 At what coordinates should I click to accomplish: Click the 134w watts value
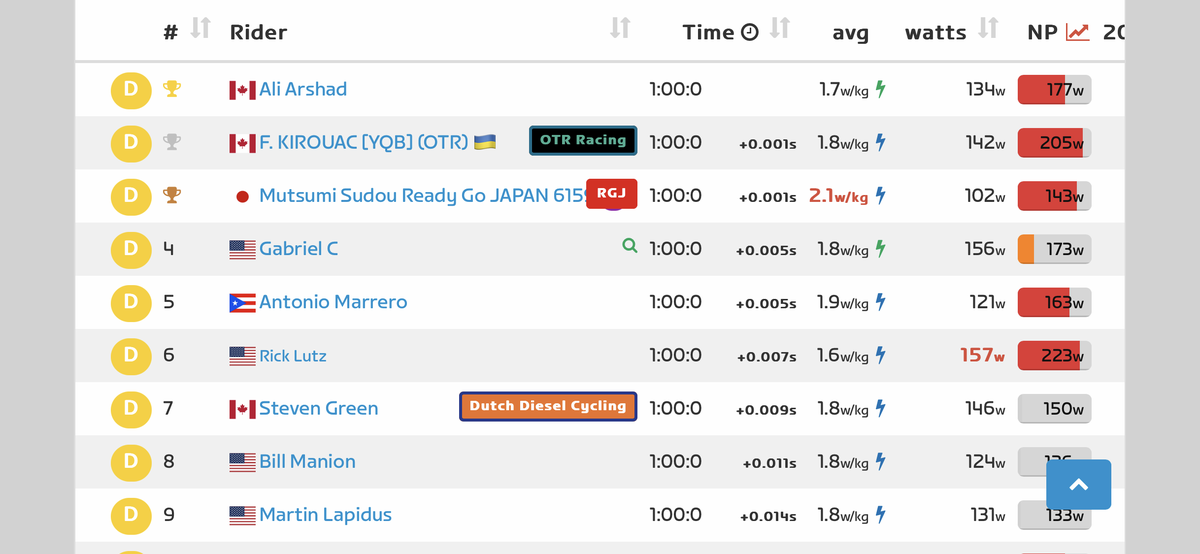[x=985, y=90]
